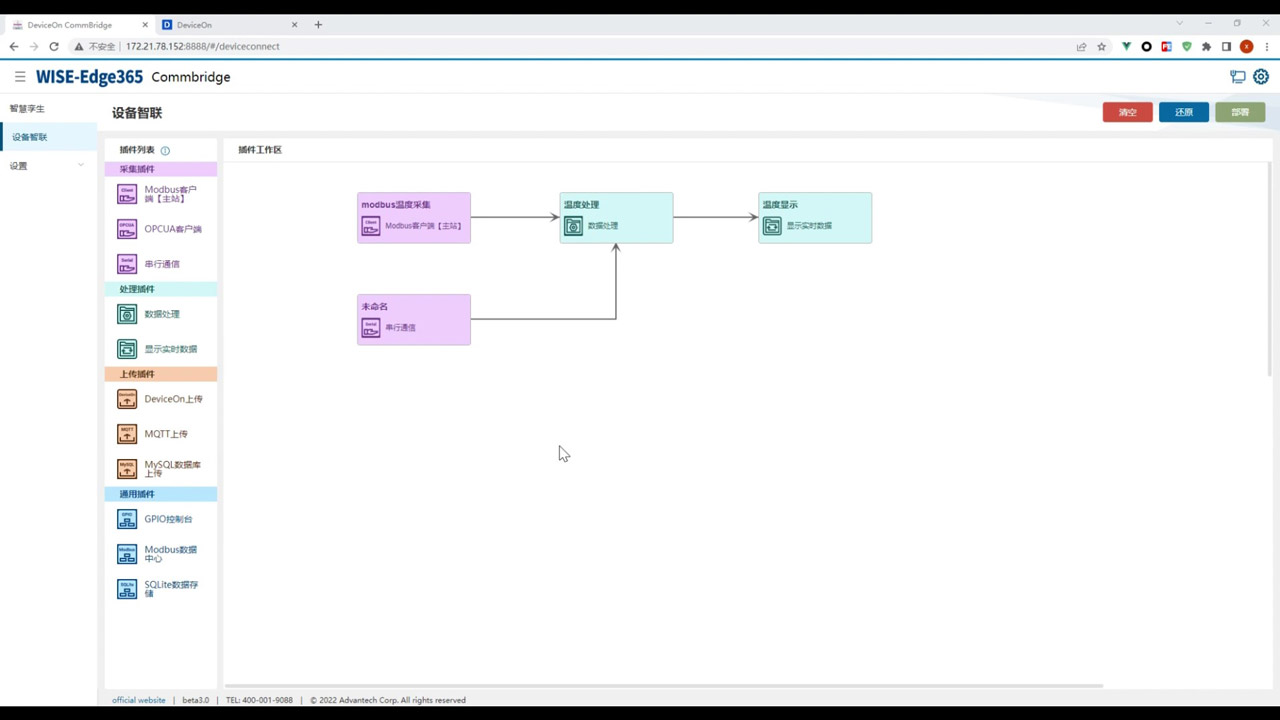Click the workspace horizontal scrollbar
The image size is (1280, 720).
pos(665,686)
